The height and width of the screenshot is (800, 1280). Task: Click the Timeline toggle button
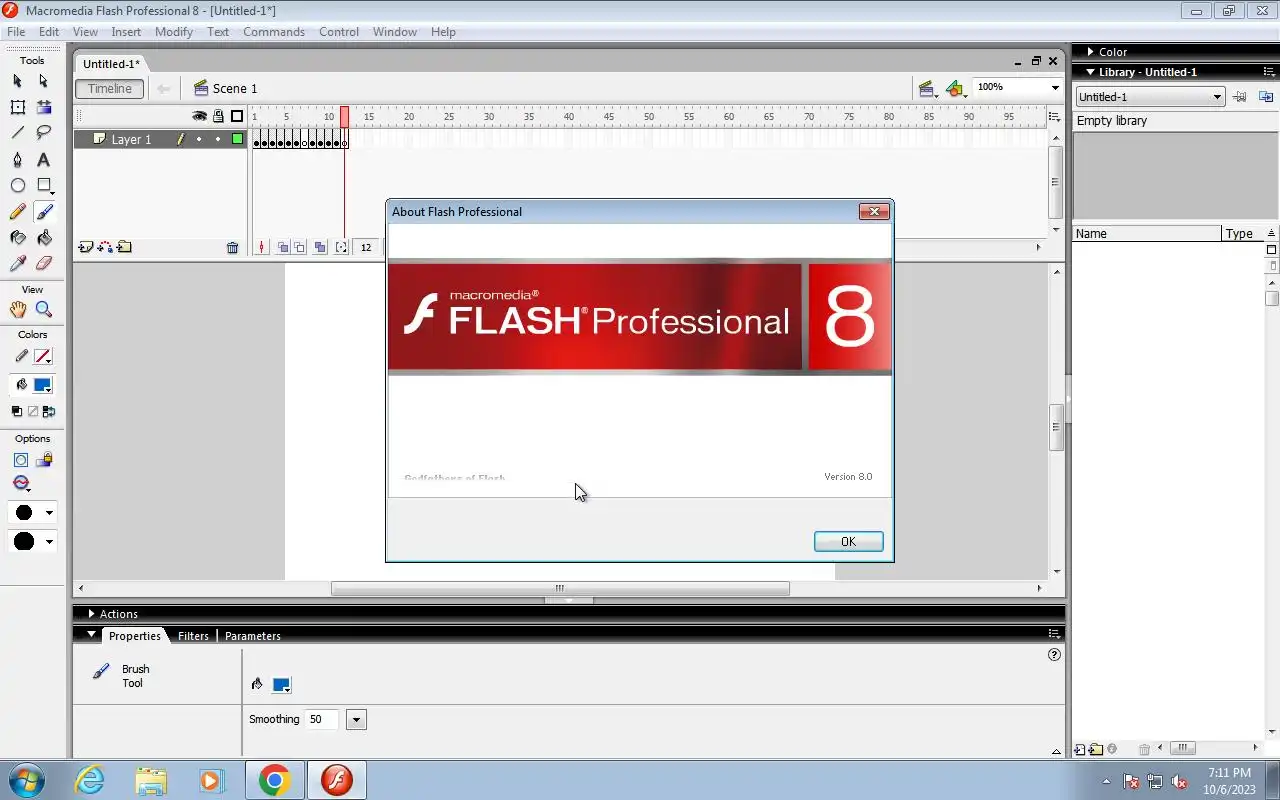click(x=110, y=89)
